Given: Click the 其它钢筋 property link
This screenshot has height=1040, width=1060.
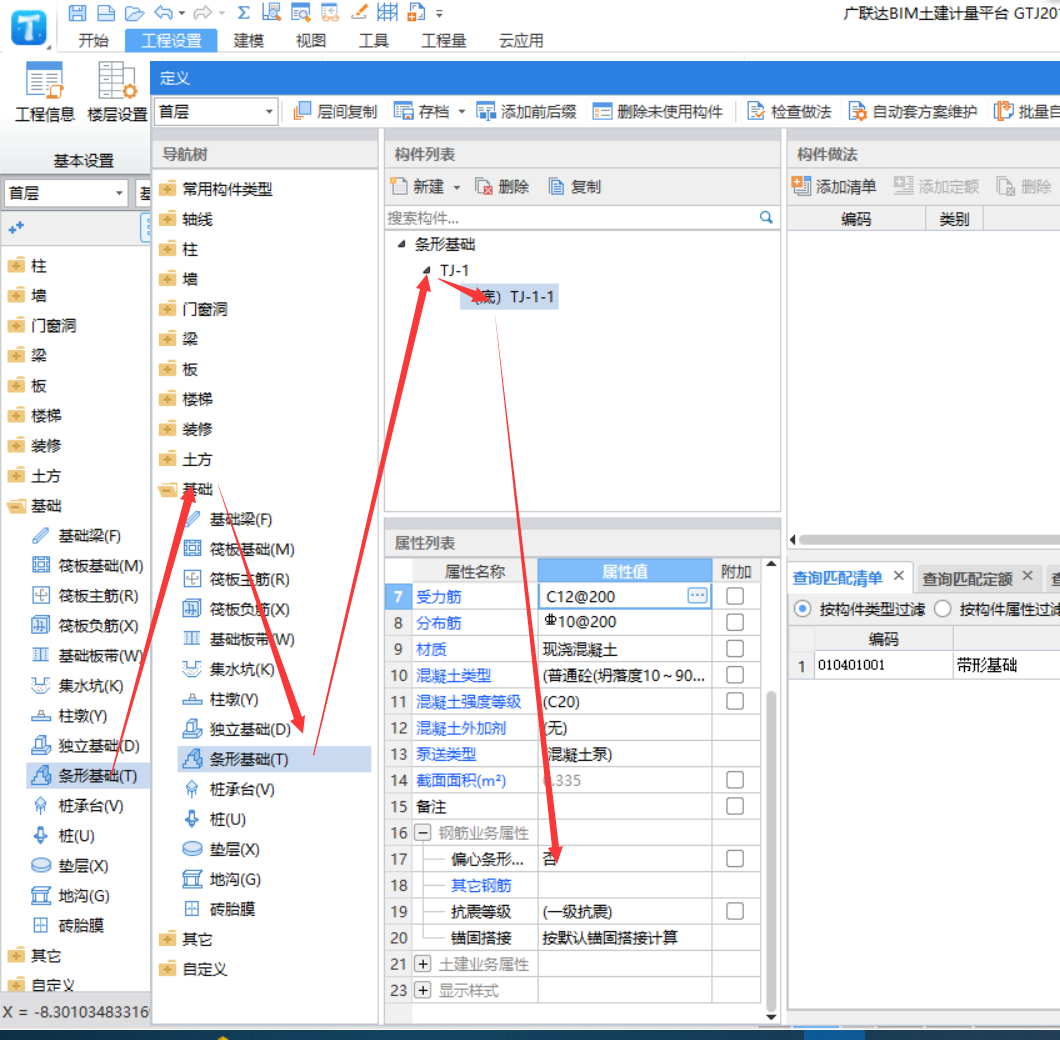Looking at the screenshot, I should click(481, 885).
